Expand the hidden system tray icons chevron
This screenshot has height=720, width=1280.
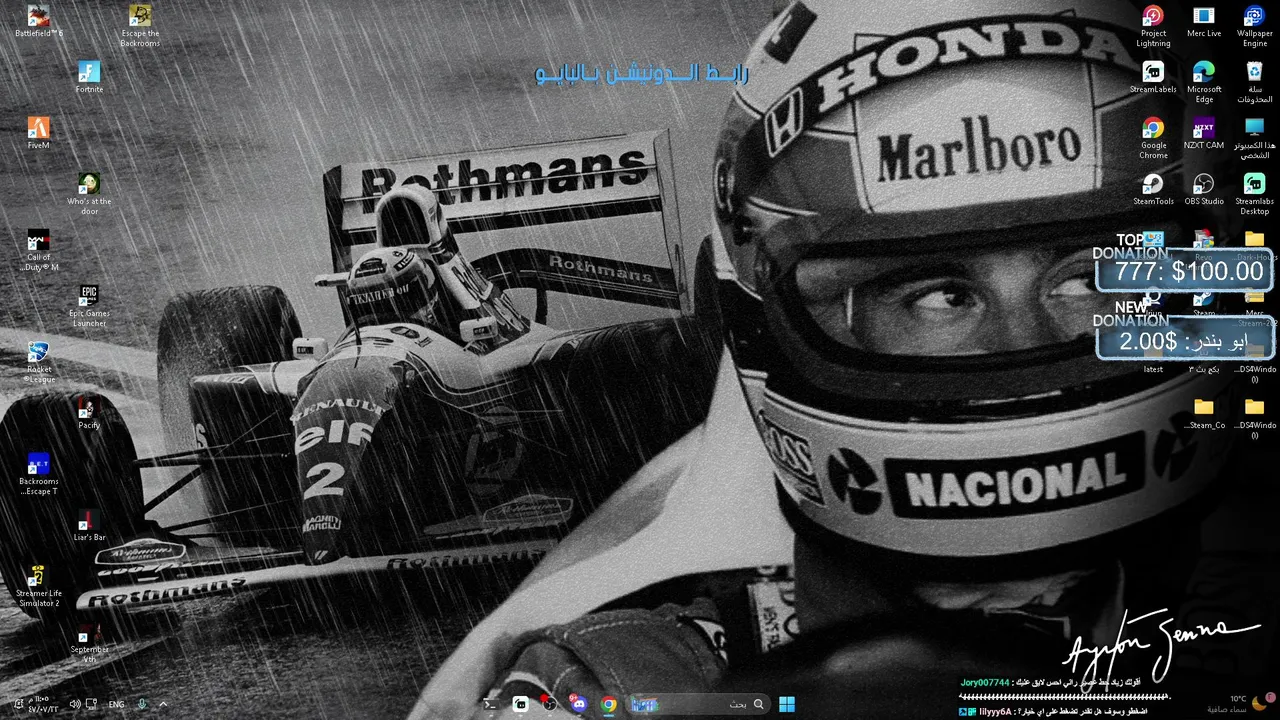click(164, 704)
